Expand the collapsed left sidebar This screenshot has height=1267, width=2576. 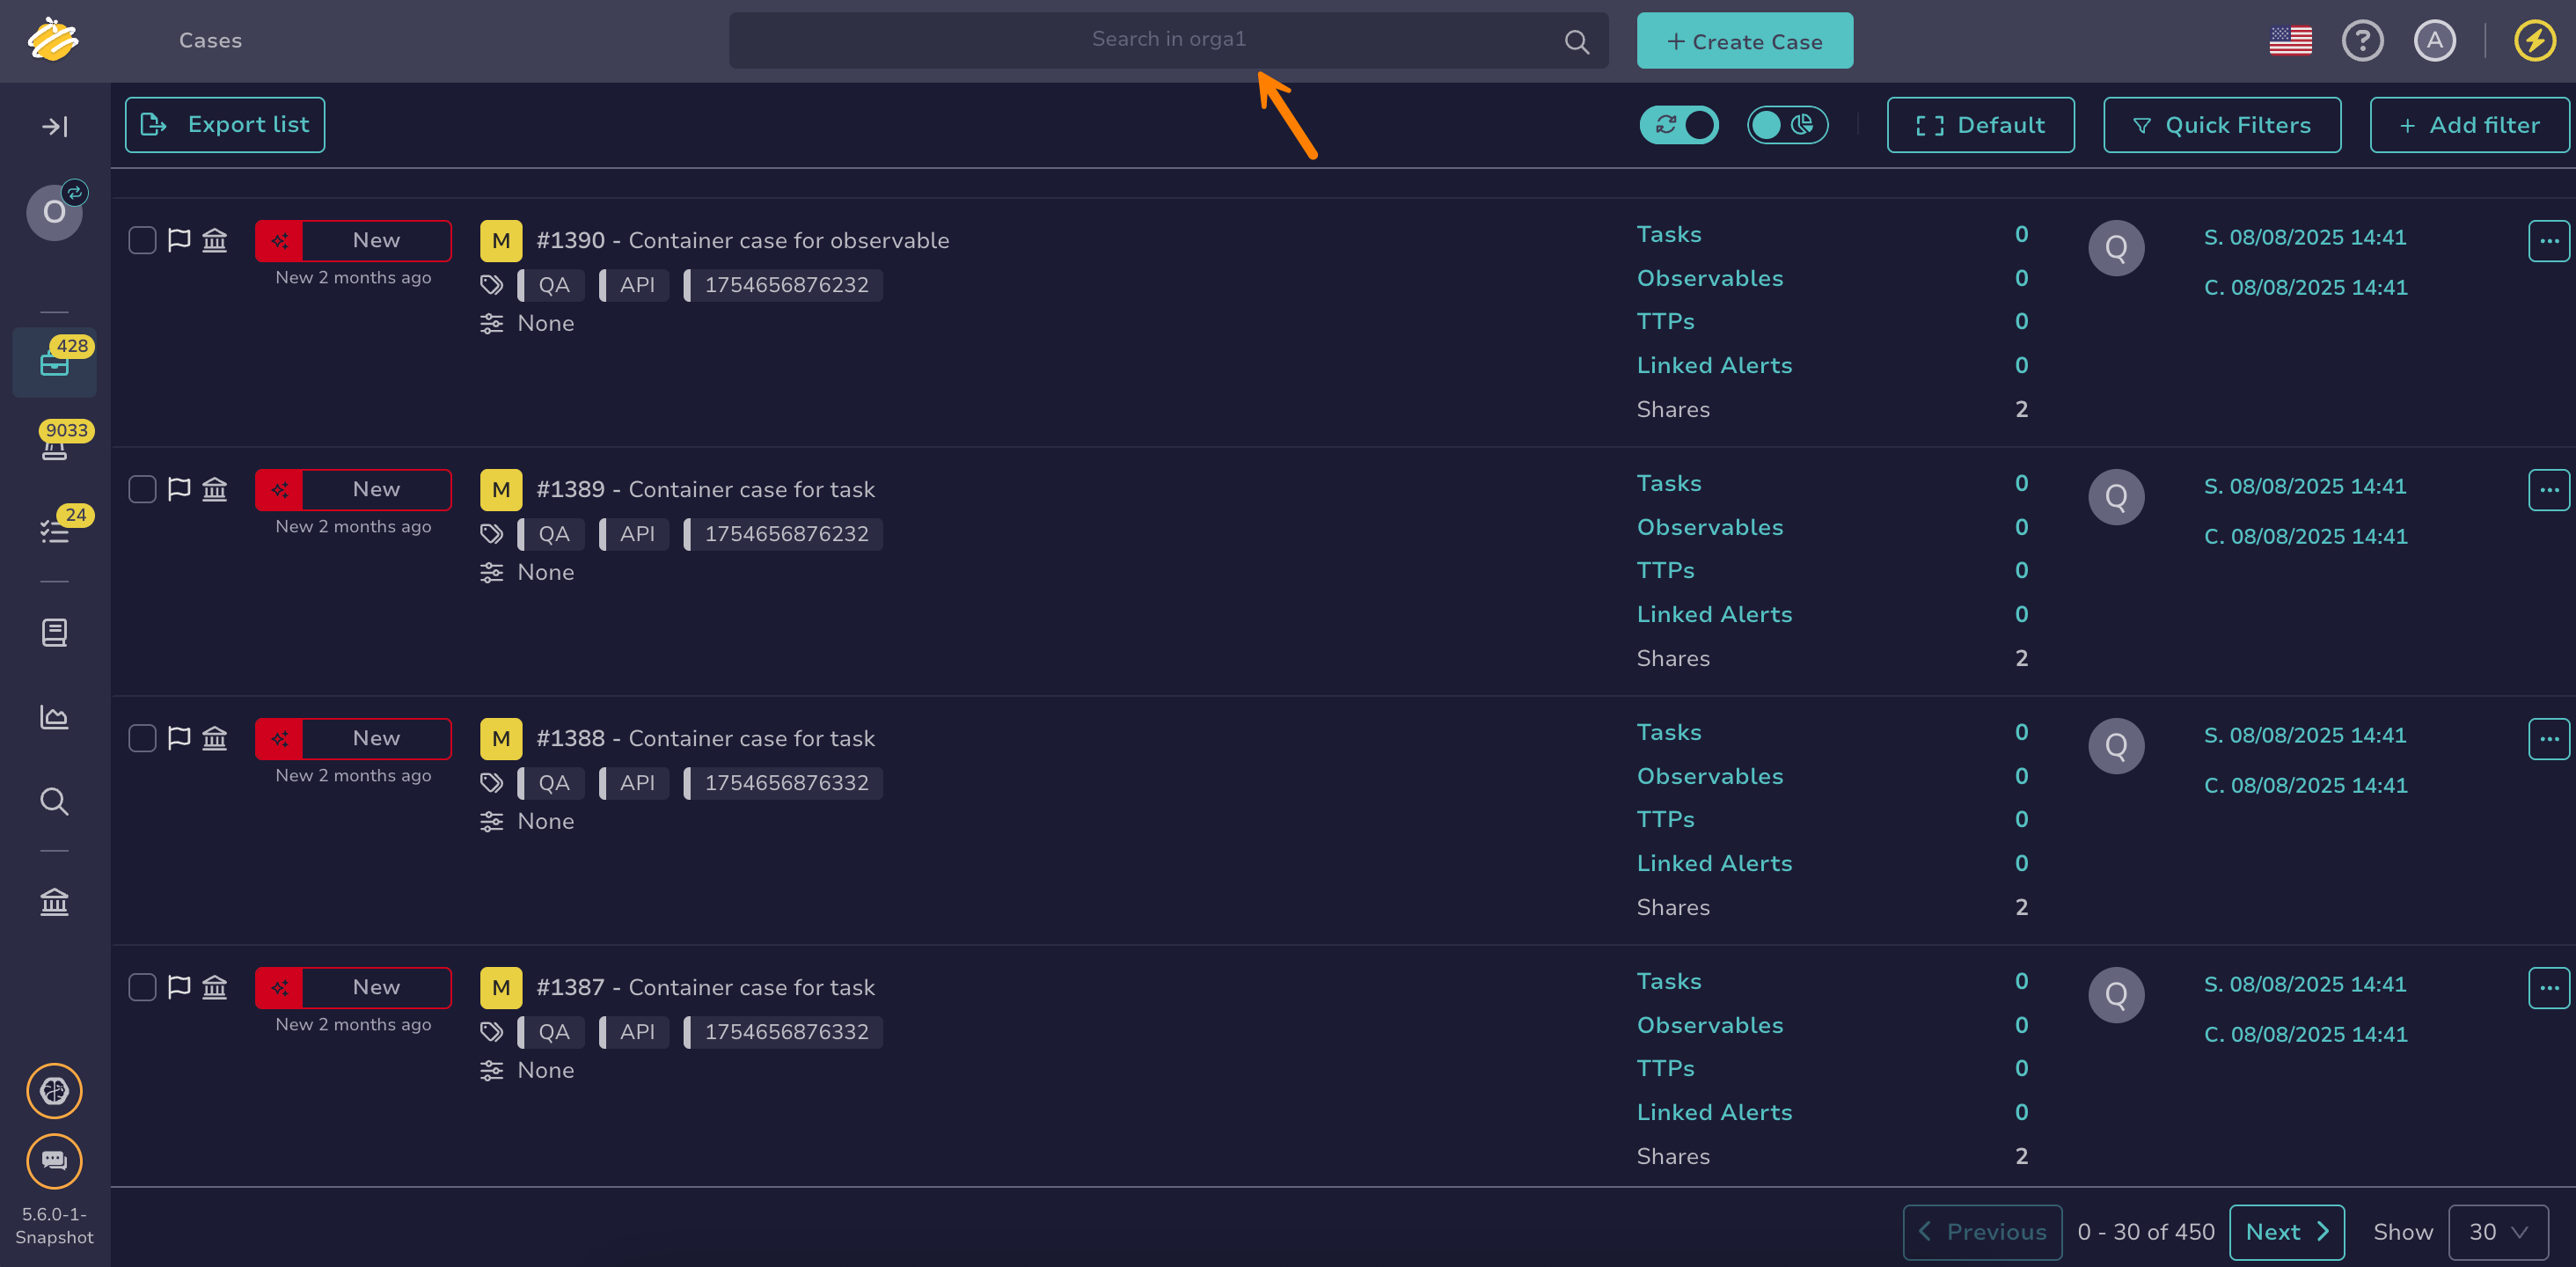click(54, 126)
